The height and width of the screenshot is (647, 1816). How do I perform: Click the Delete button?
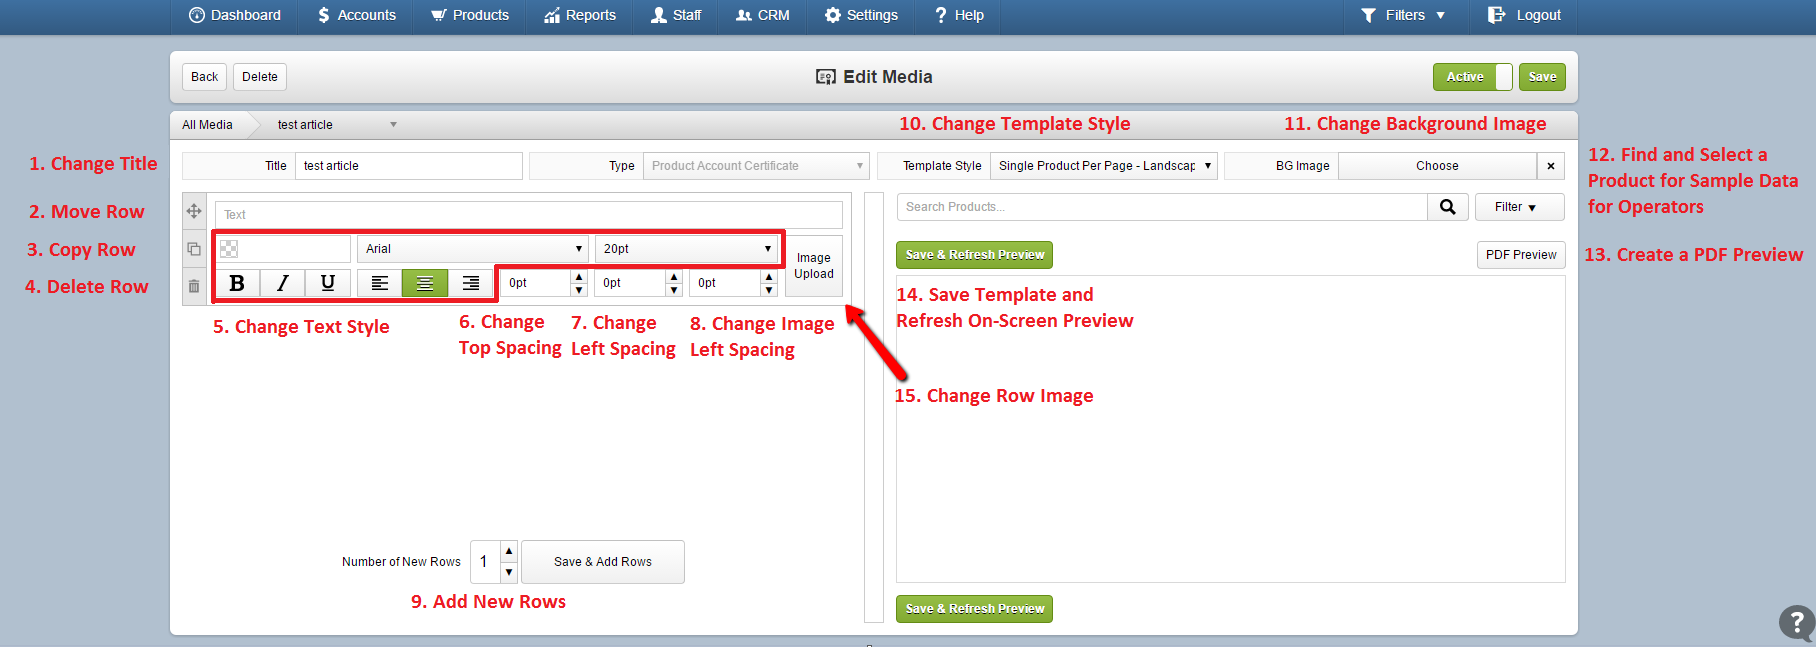coord(260,77)
